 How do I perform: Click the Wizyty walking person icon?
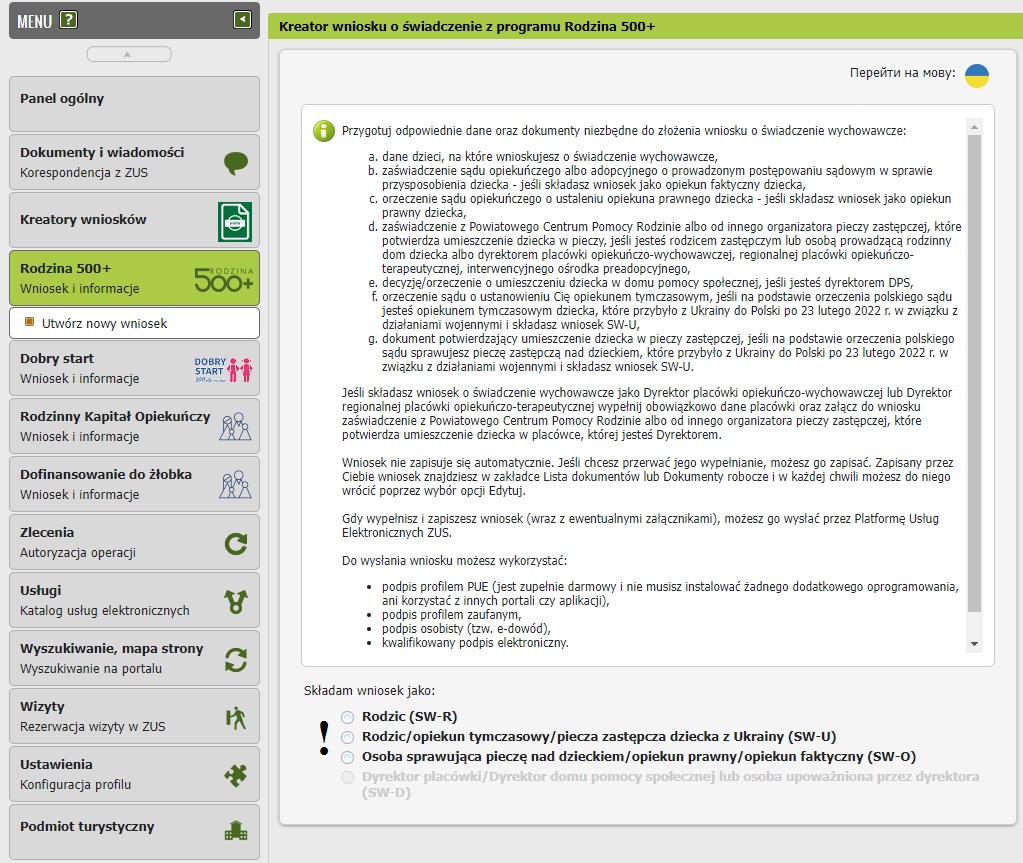tap(235, 717)
